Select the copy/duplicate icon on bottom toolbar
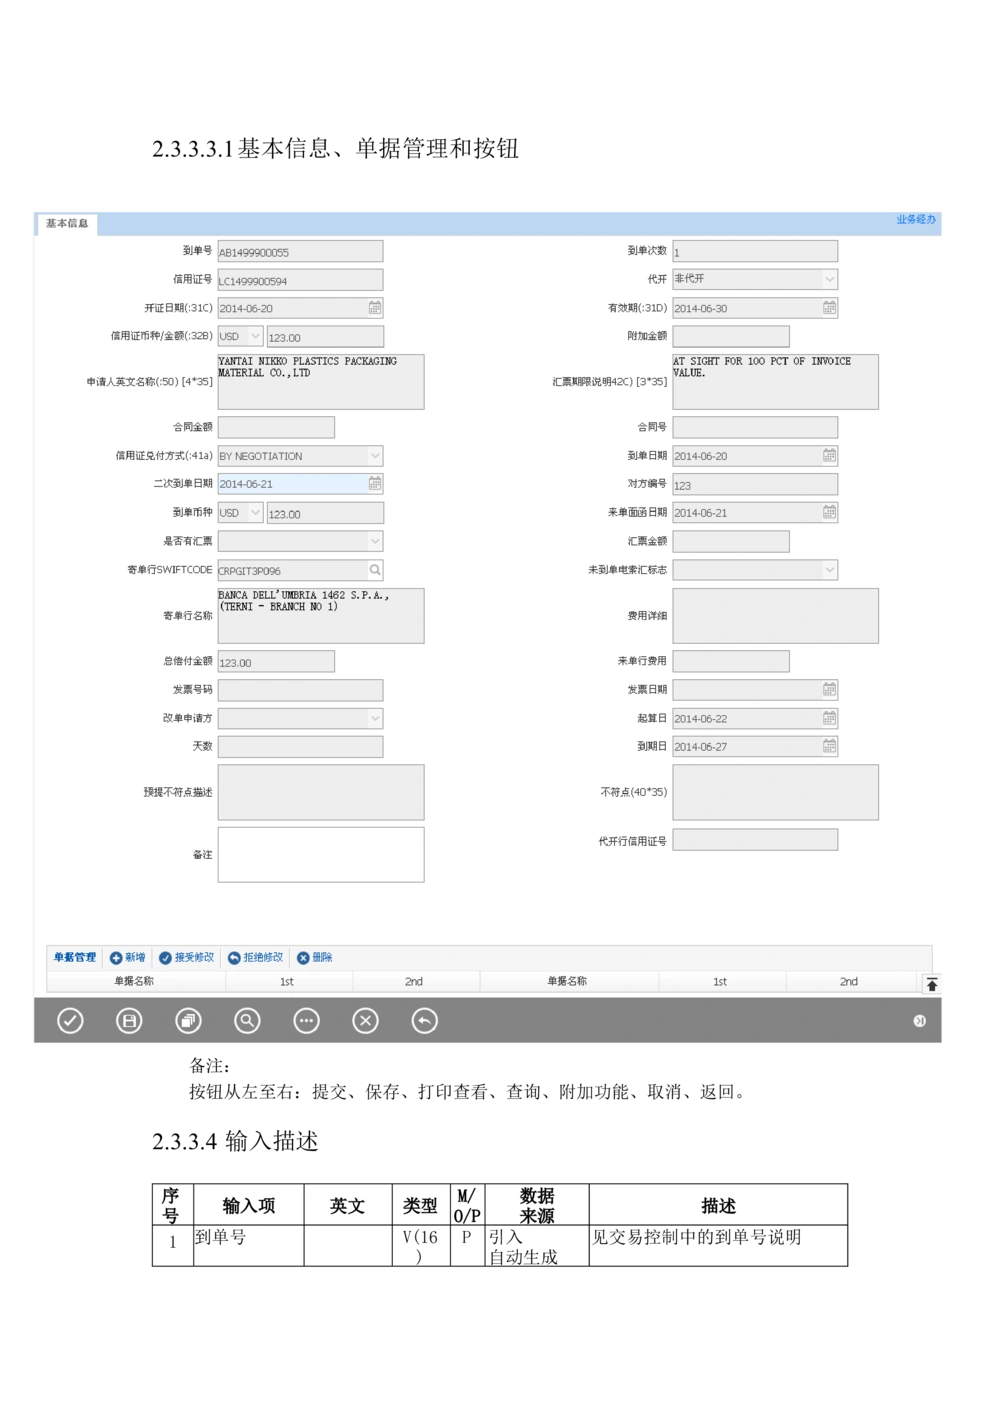1000x1415 pixels. [187, 1021]
